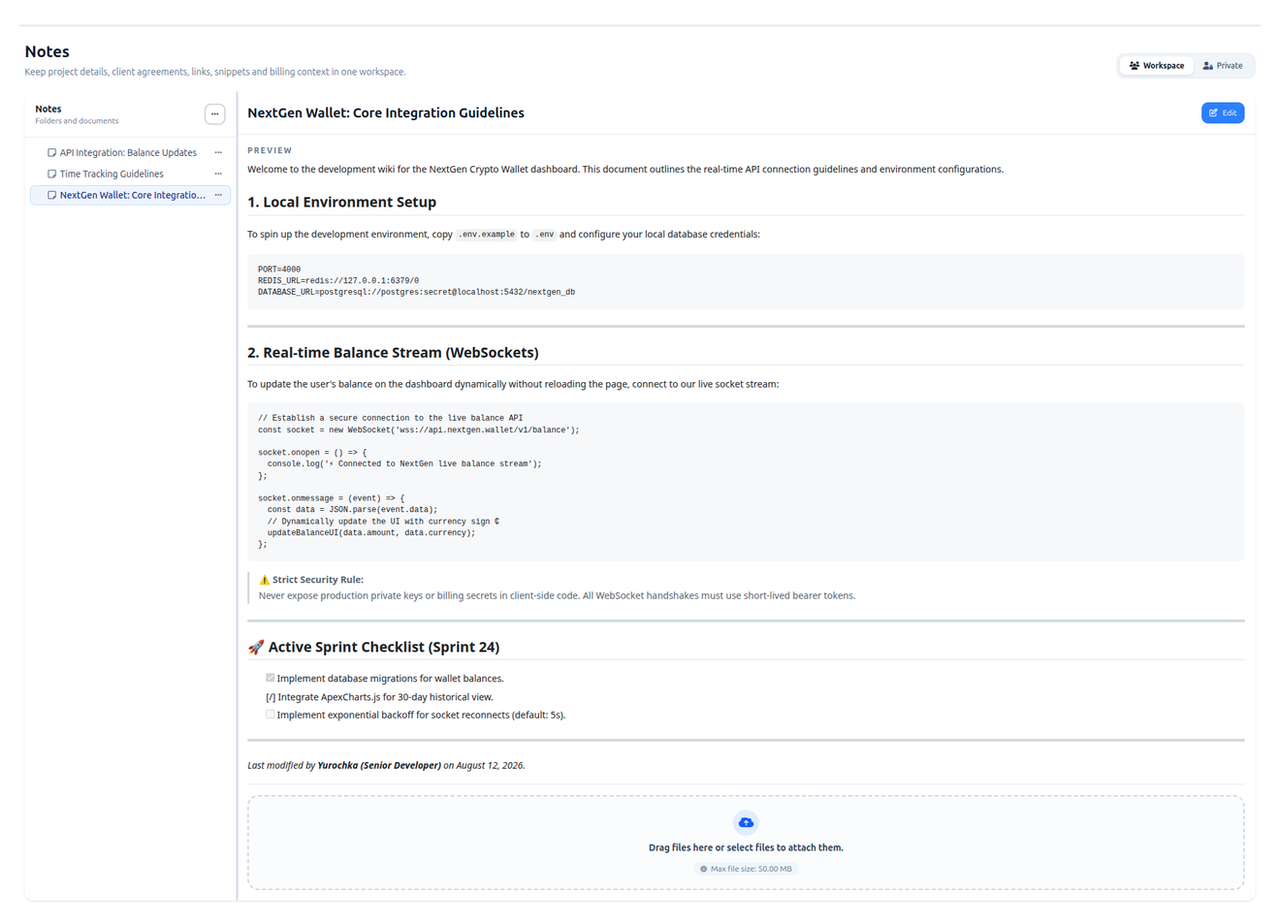Click the '.env.example' inline code

(485, 234)
